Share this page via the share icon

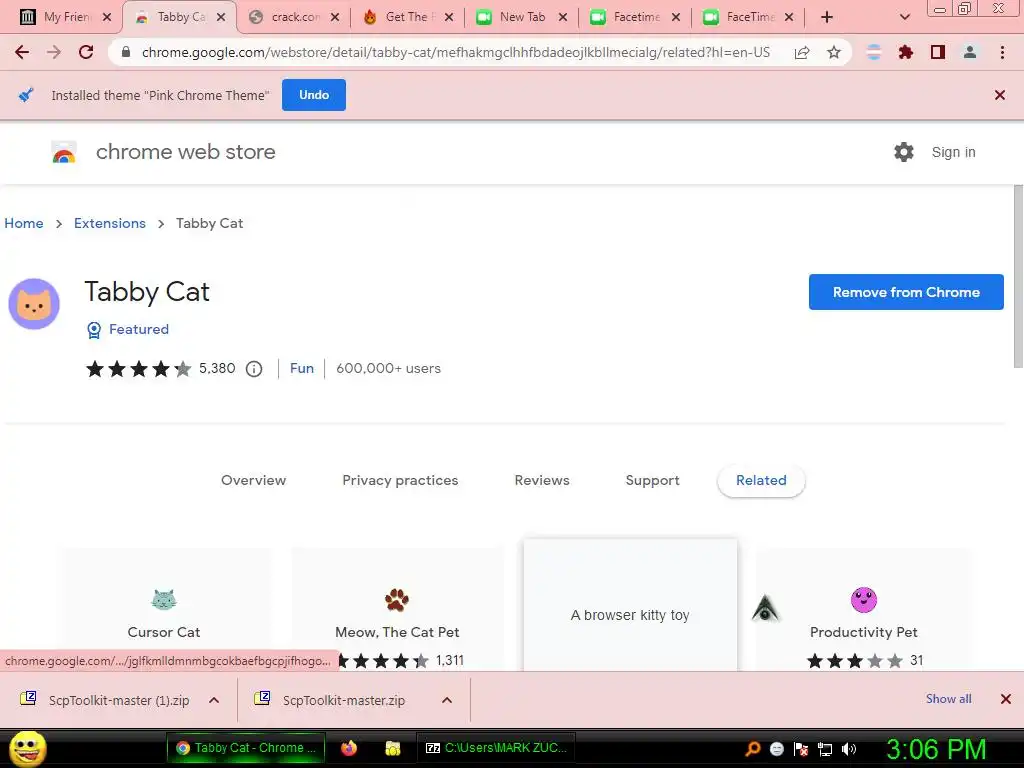[802, 52]
